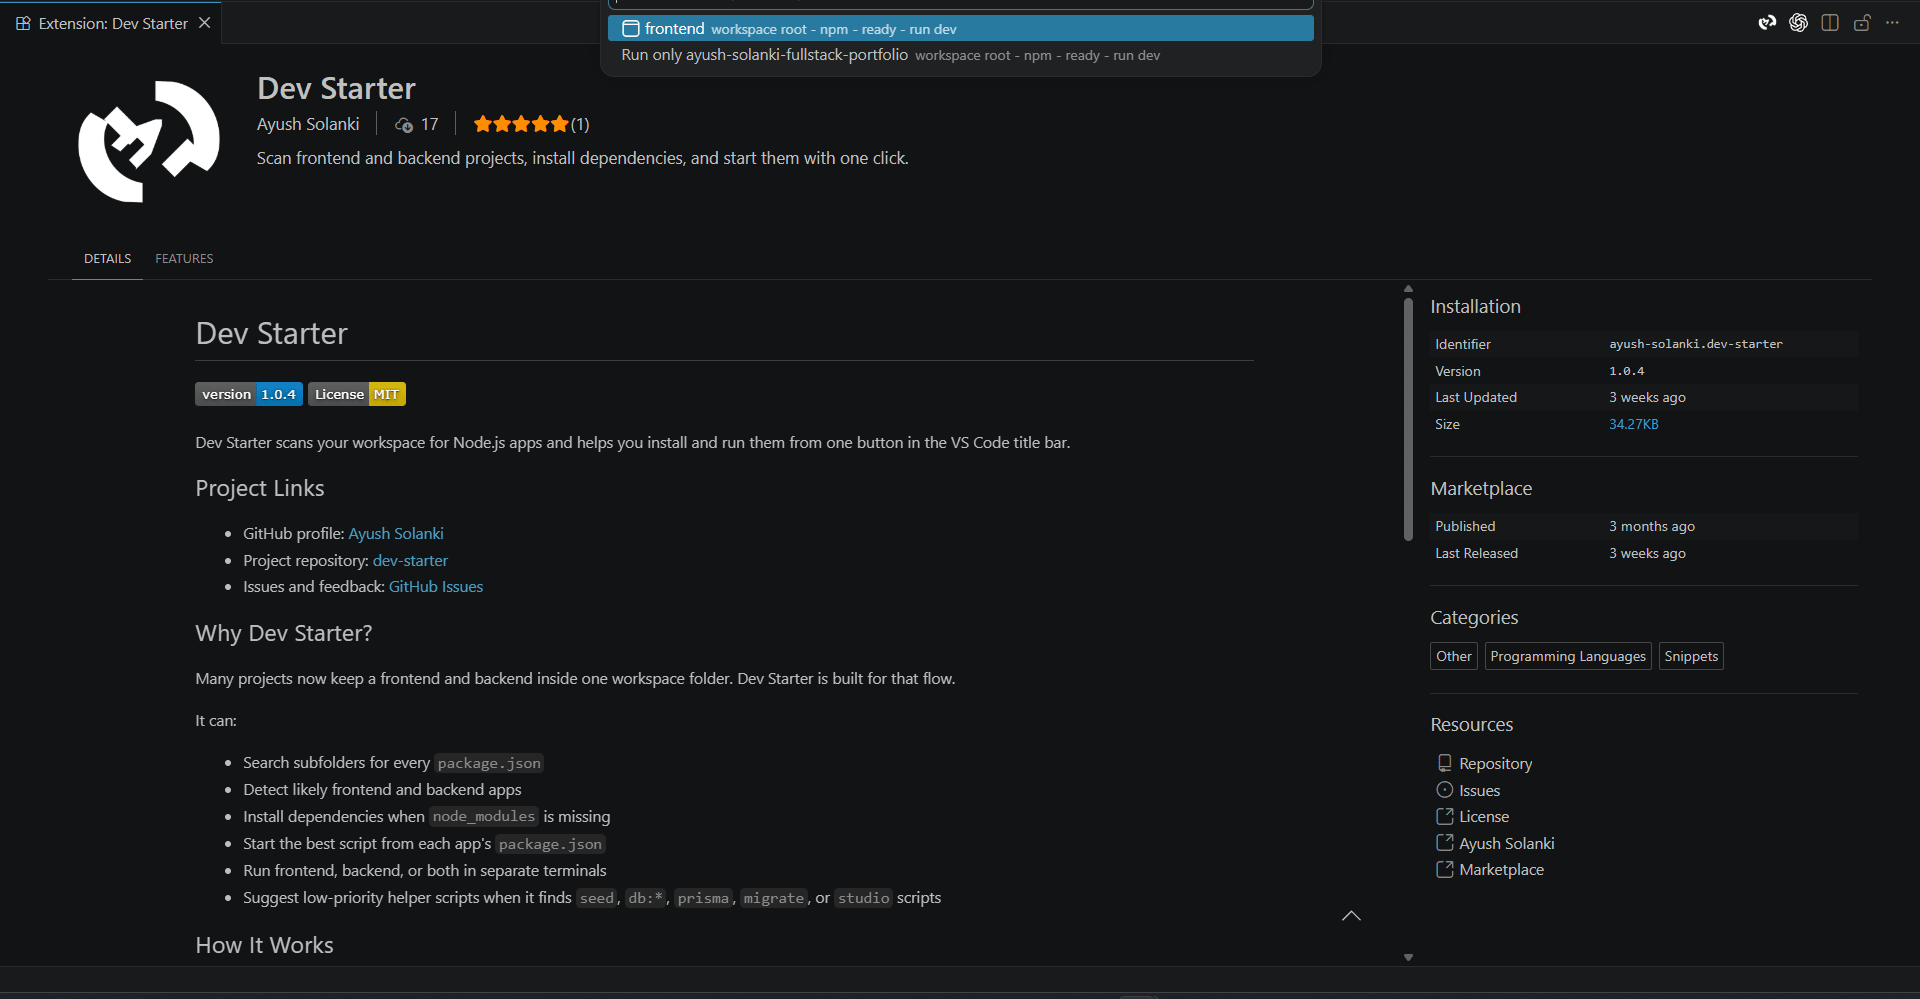Open publisher Ayush Solanki under the extension title
Viewport: 1920px width, 999px height.
(x=308, y=124)
